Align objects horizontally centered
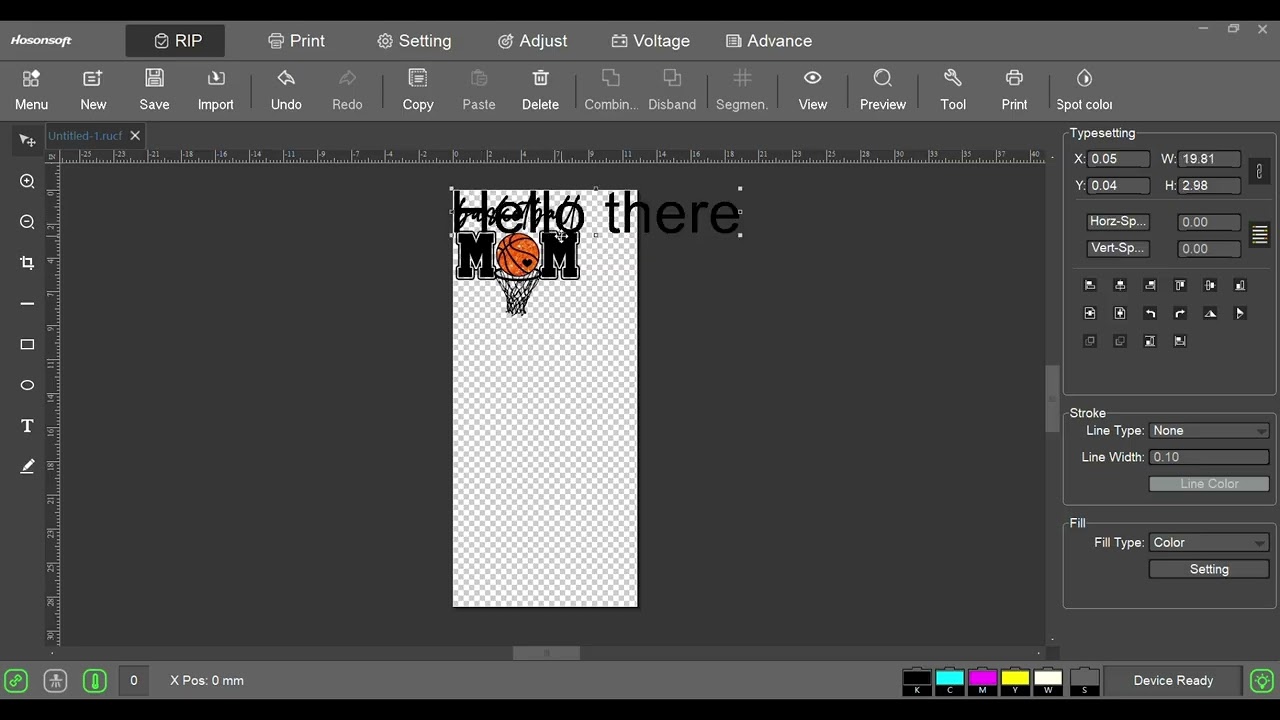The width and height of the screenshot is (1280, 720). (x=1120, y=285)
